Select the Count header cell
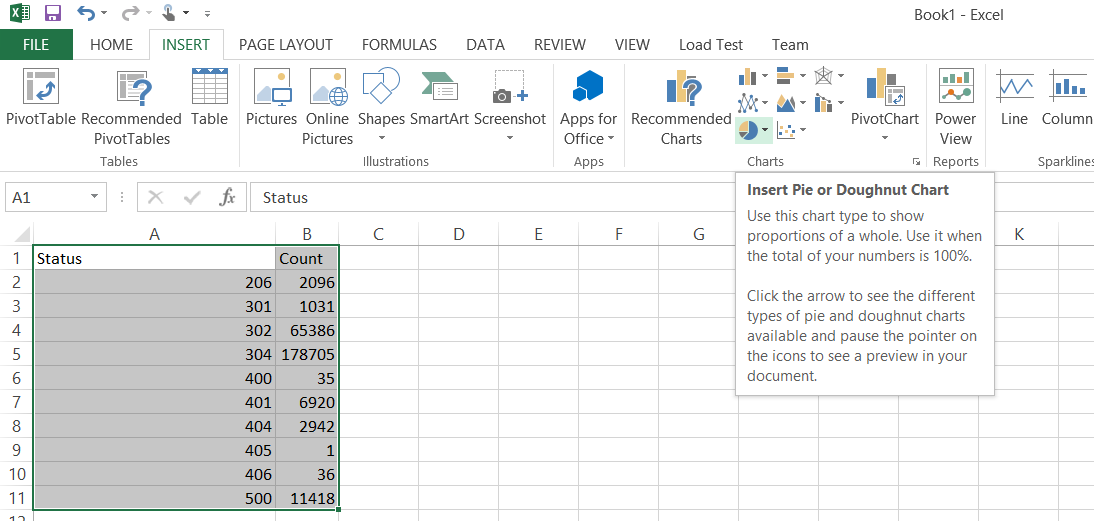This screenshot has width=1094, height=521. coord(307,258)
